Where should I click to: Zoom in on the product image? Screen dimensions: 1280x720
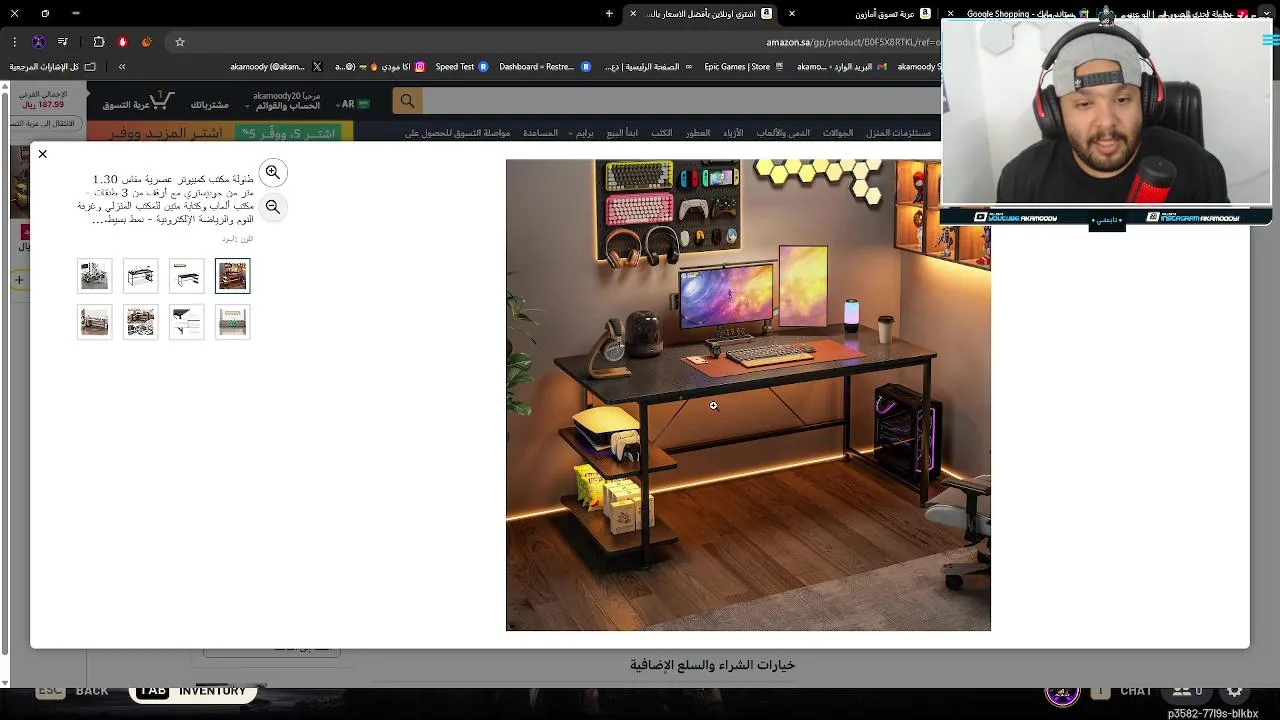pyautogui.click(x=273, y=173)
